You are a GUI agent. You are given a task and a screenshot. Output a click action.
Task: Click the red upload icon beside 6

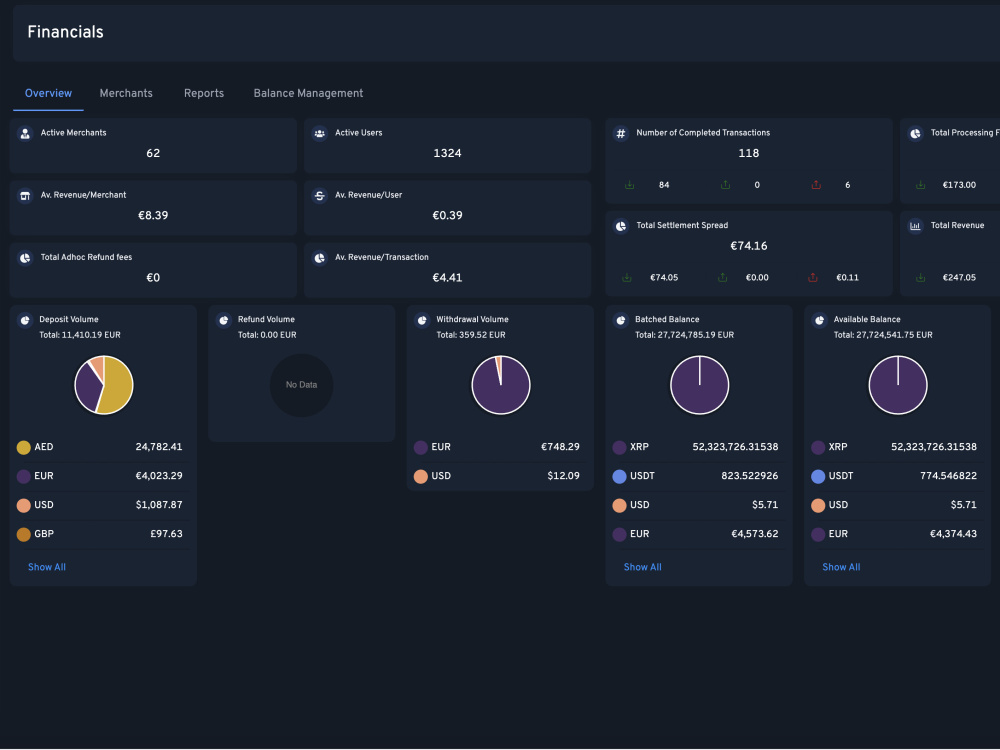point(816,185)
